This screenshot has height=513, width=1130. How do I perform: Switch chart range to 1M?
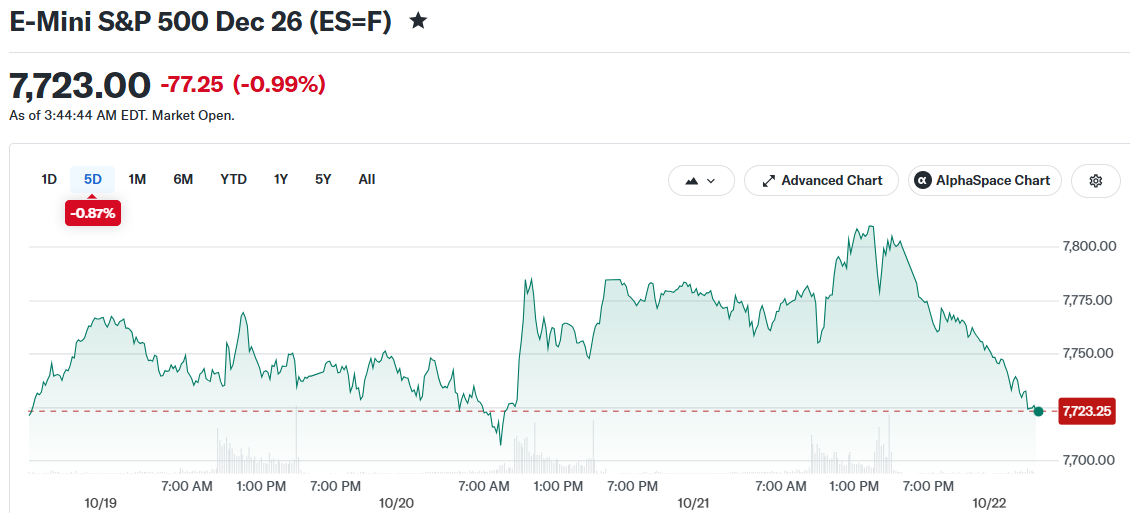point(137,179)
